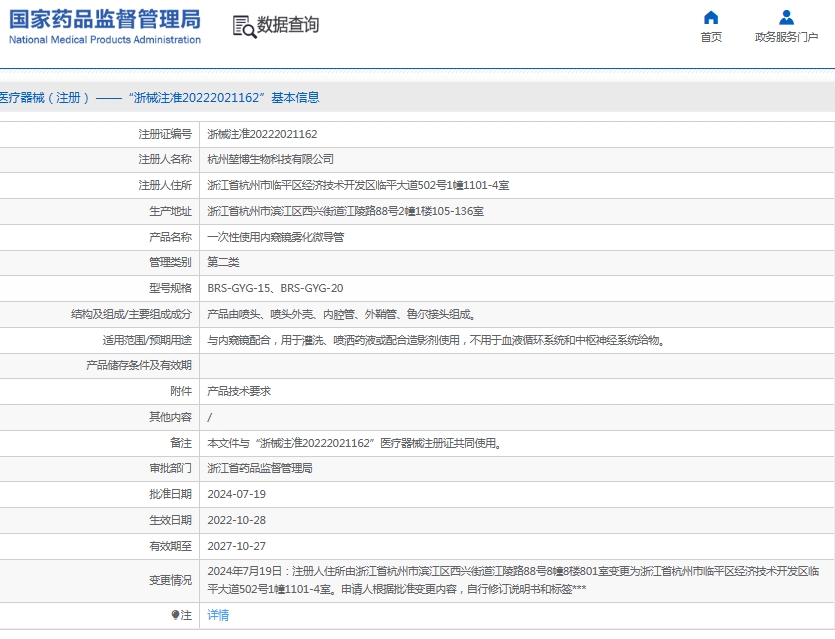835x639 pixels.
Task: Click the 注册人住所 address value
Action: (358, 185)
